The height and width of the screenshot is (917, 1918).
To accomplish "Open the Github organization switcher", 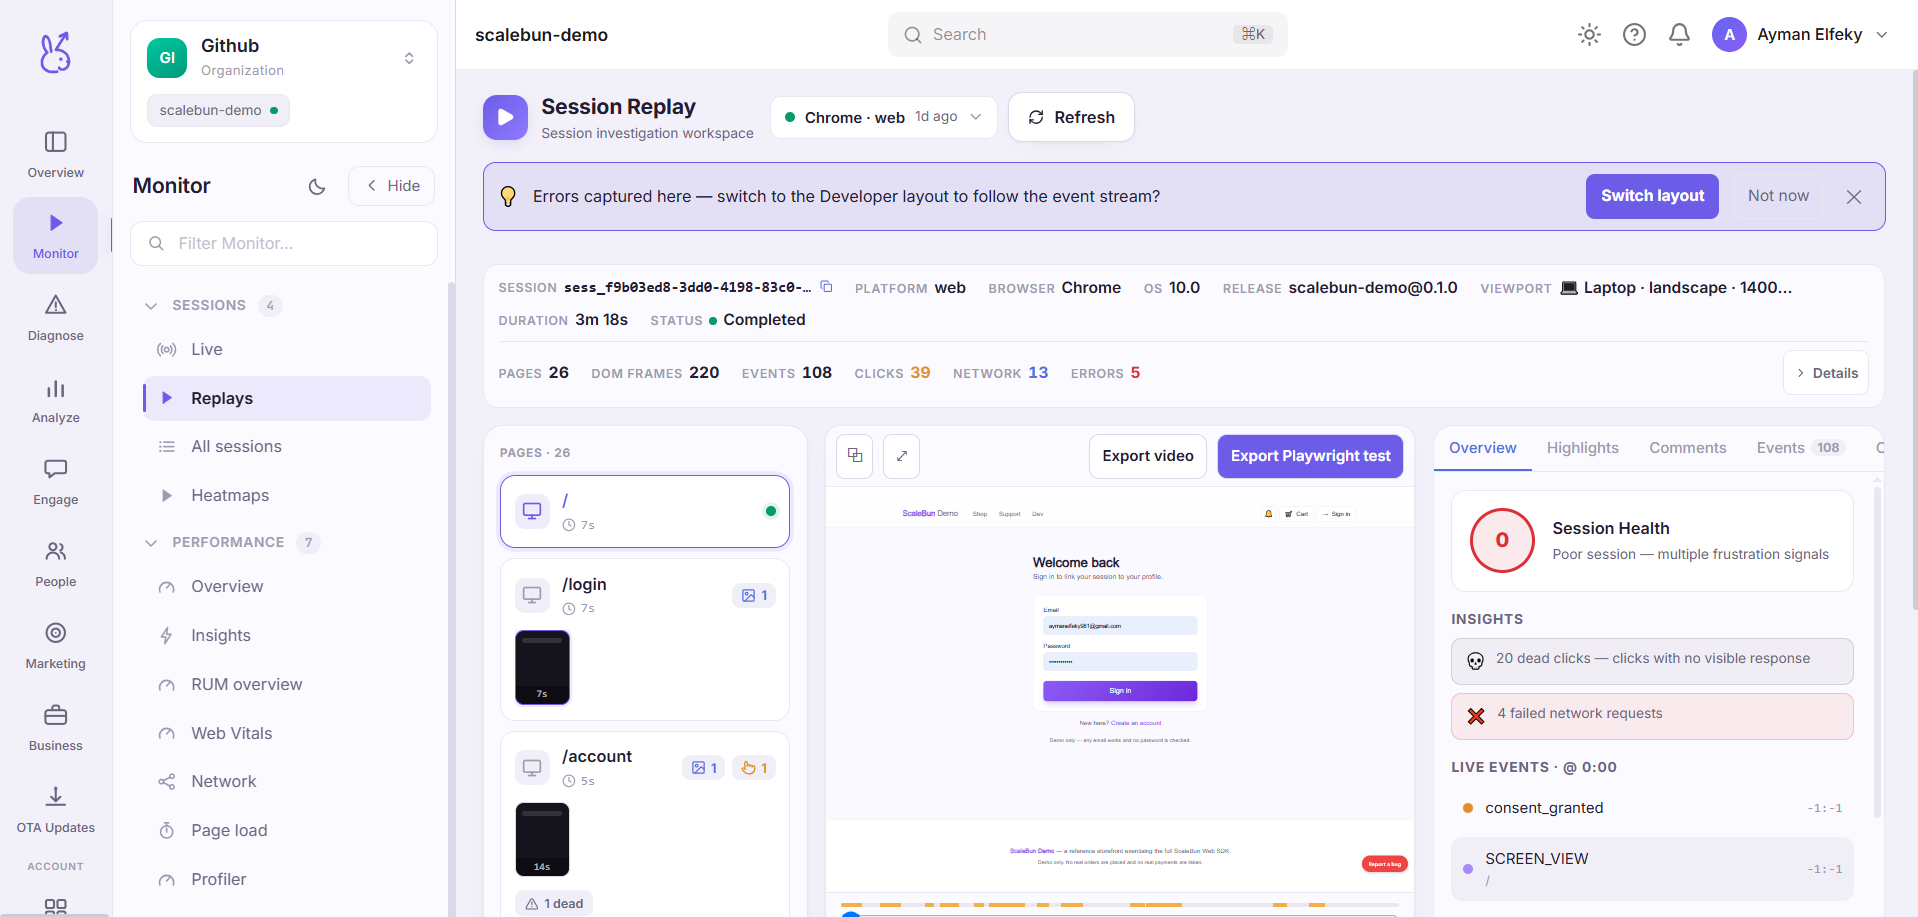I will point(284,58).
